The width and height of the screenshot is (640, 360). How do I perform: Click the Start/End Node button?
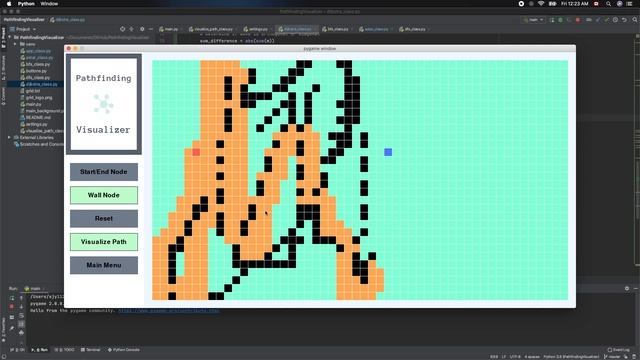(x=104, y=172)
